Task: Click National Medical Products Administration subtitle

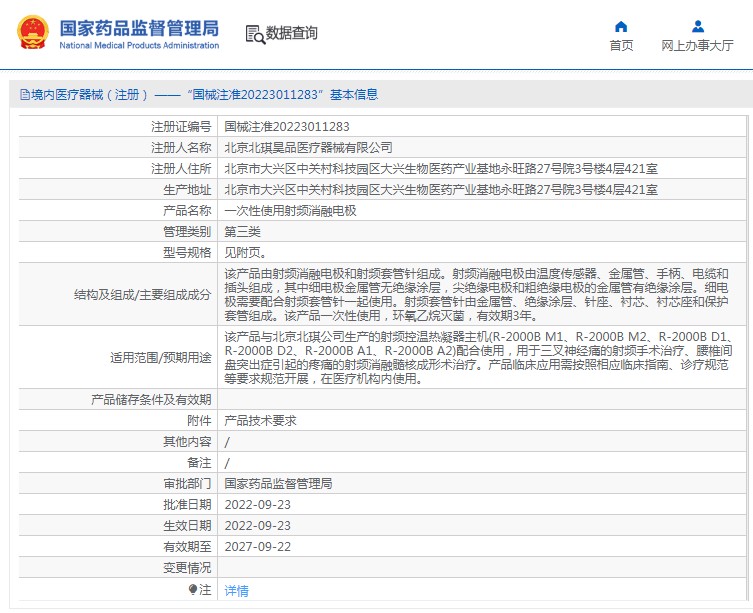Action: point(139,46)
